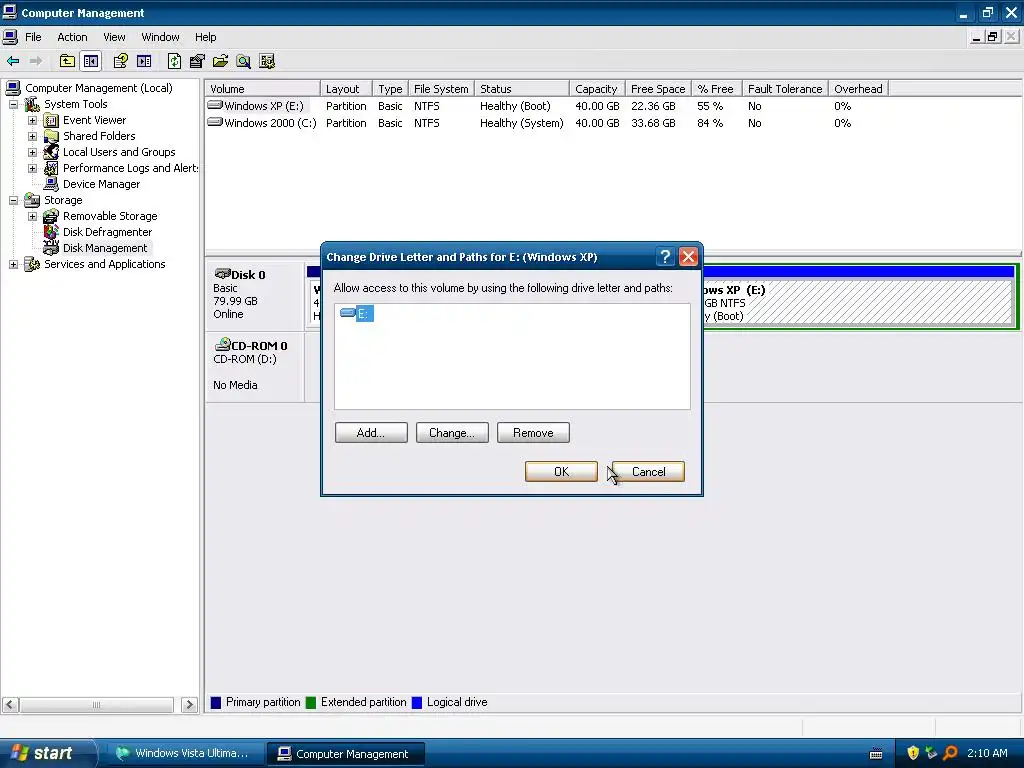Click the Open folder toolbar icon
Viewport: 1024px width, 768px height.
220,61
